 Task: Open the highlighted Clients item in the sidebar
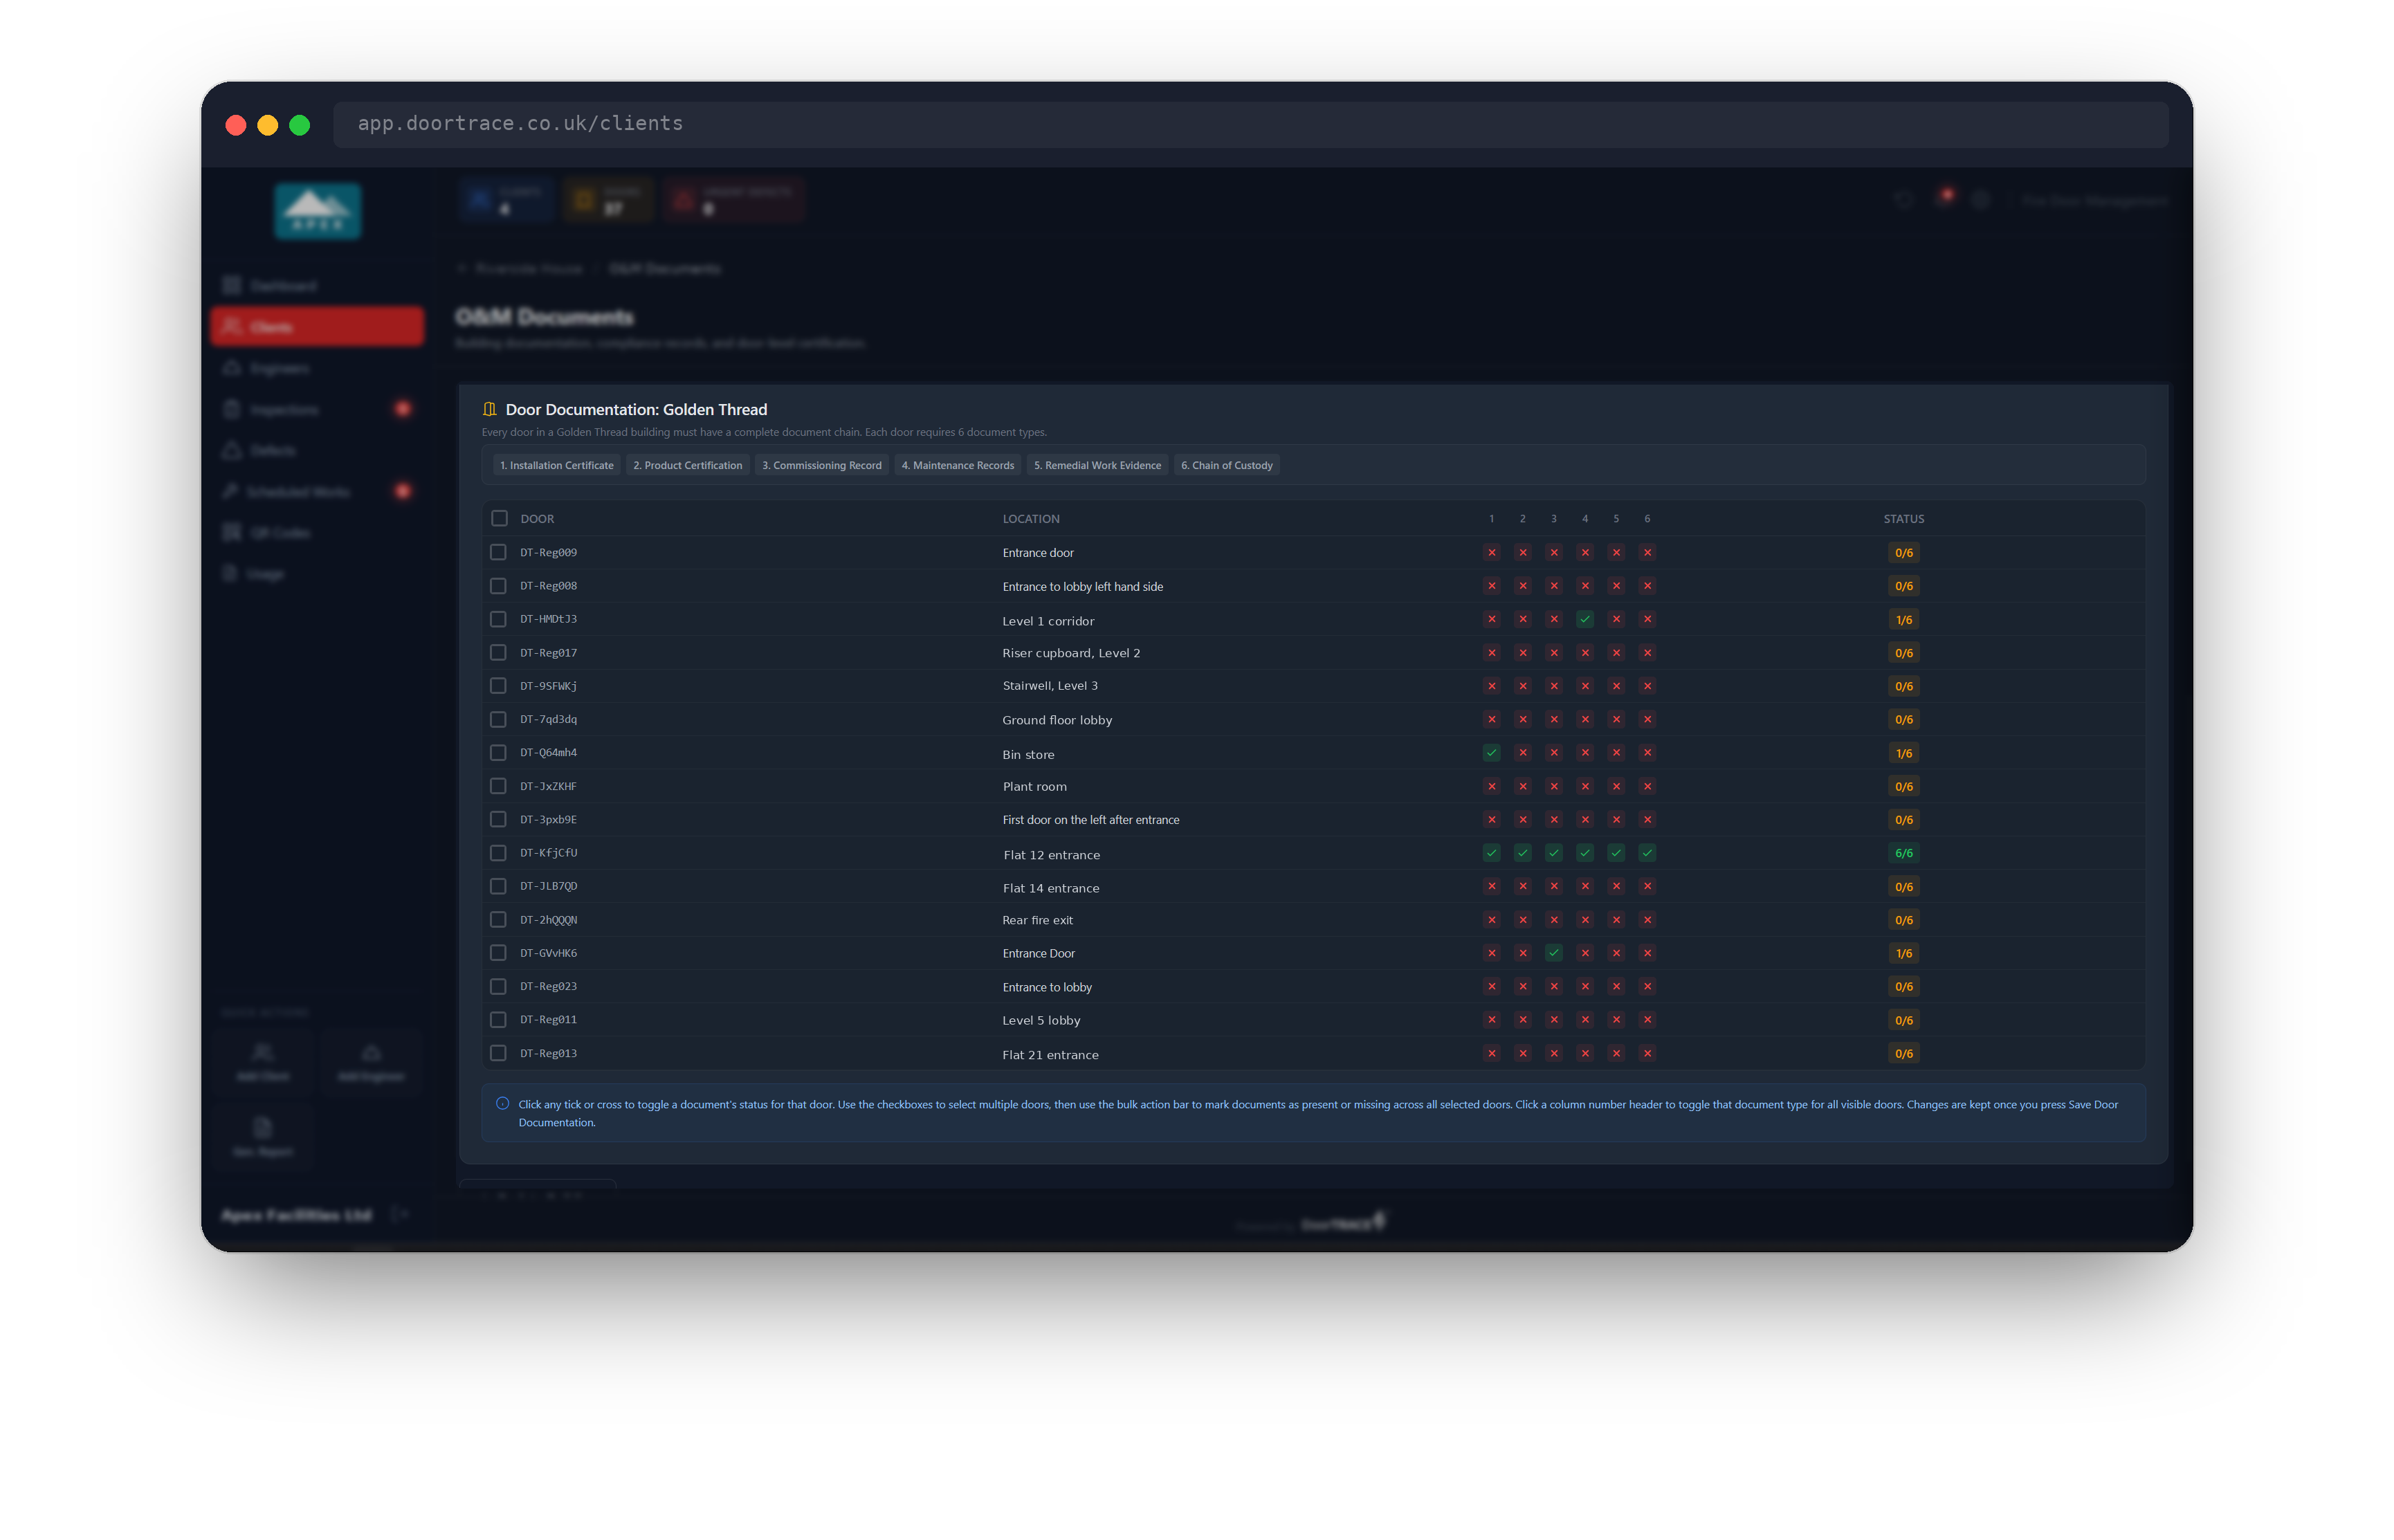click(x=317, y=327)
